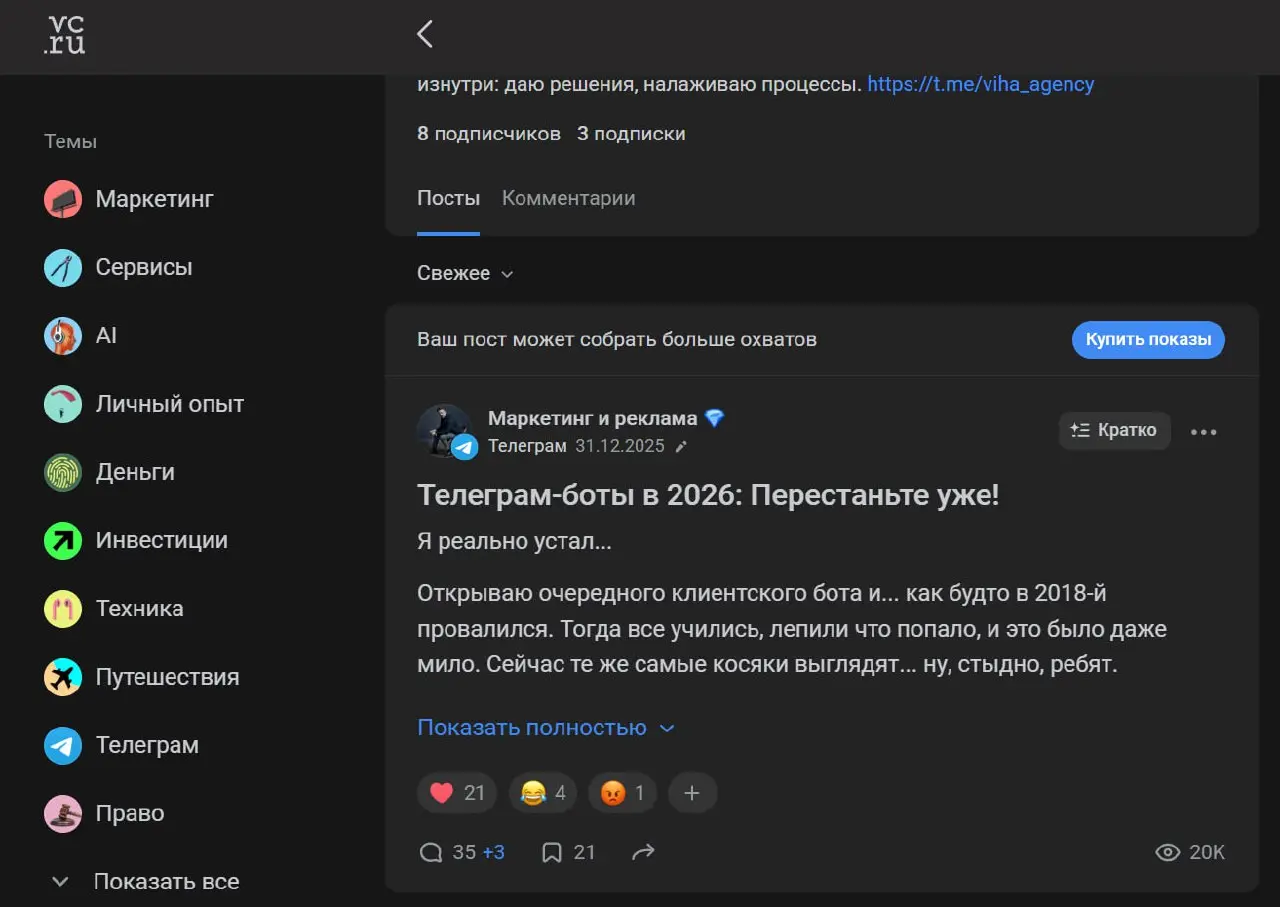The width and height of the screenshot is (1280, 907).
Task: Open the t.me/viha_agency link
Action: click(x=980, y=84)
